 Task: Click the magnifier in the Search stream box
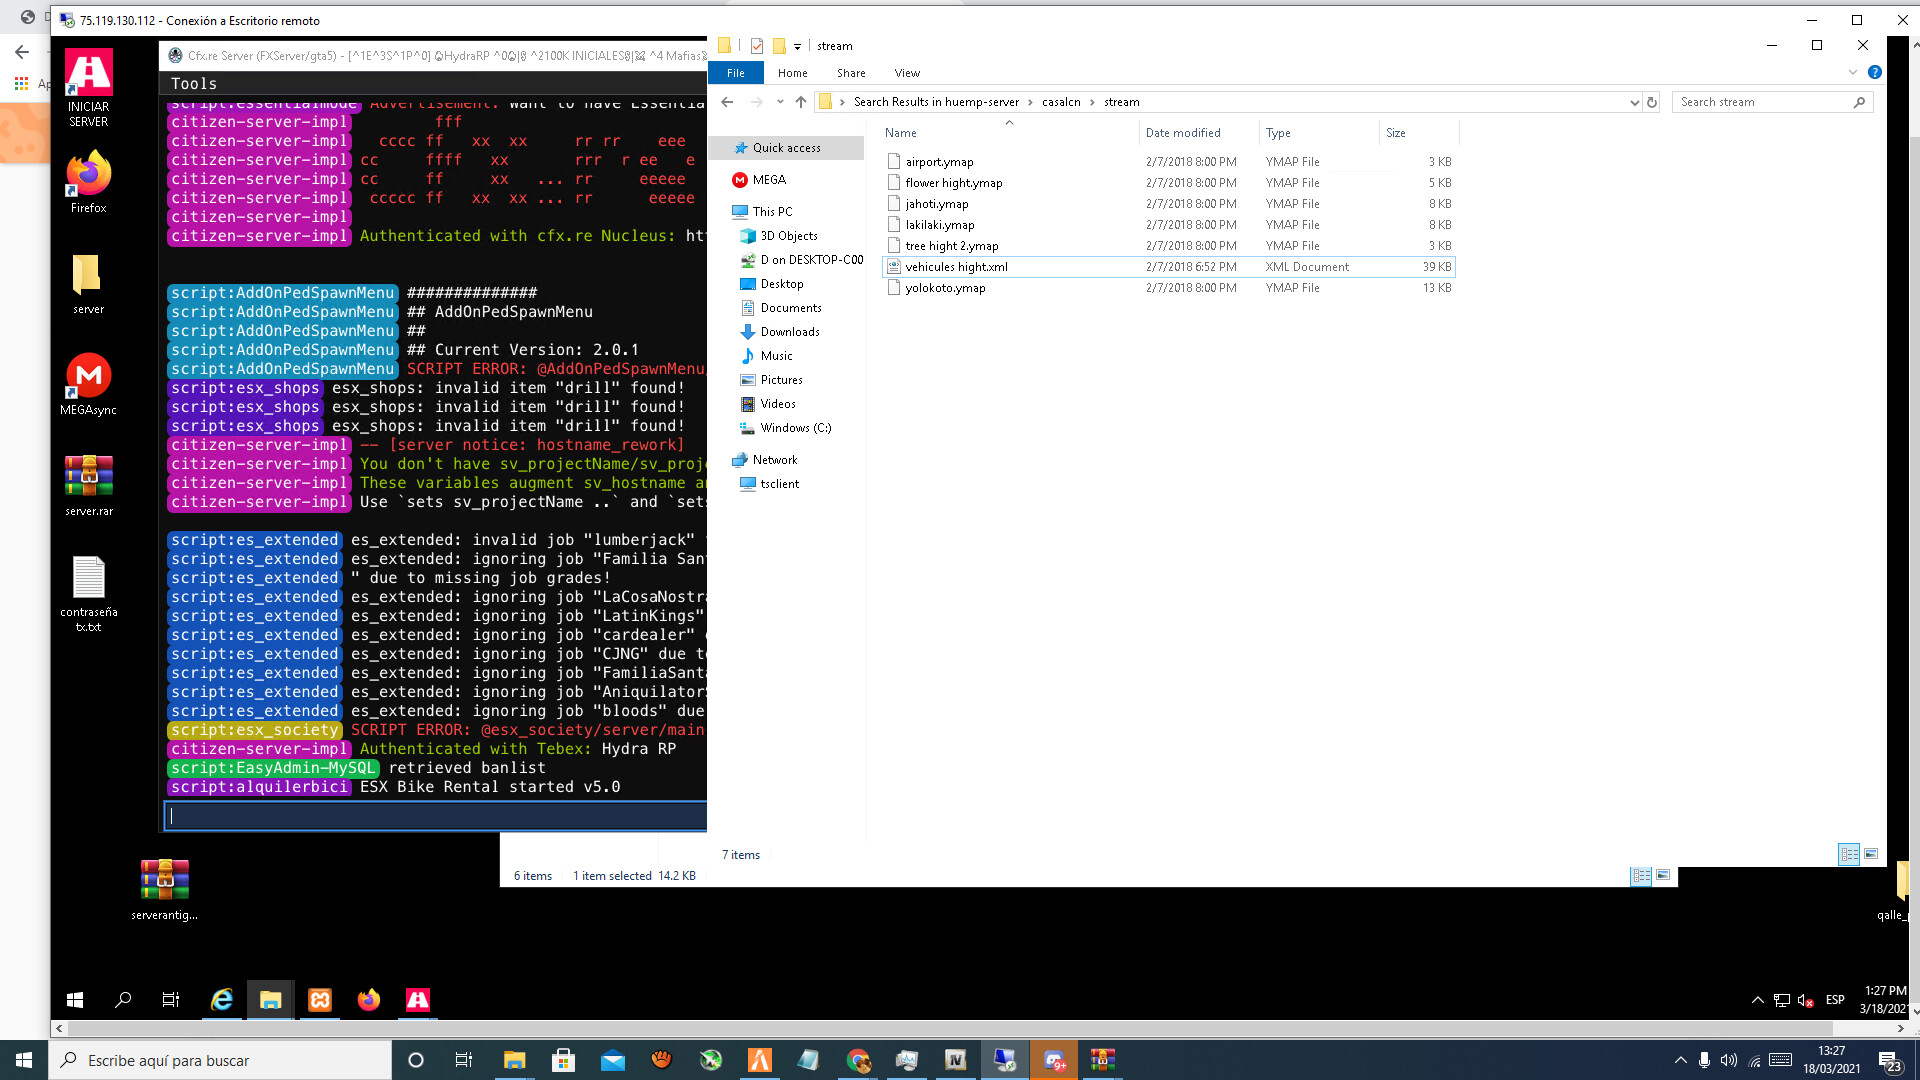(x=1859, y=101)
